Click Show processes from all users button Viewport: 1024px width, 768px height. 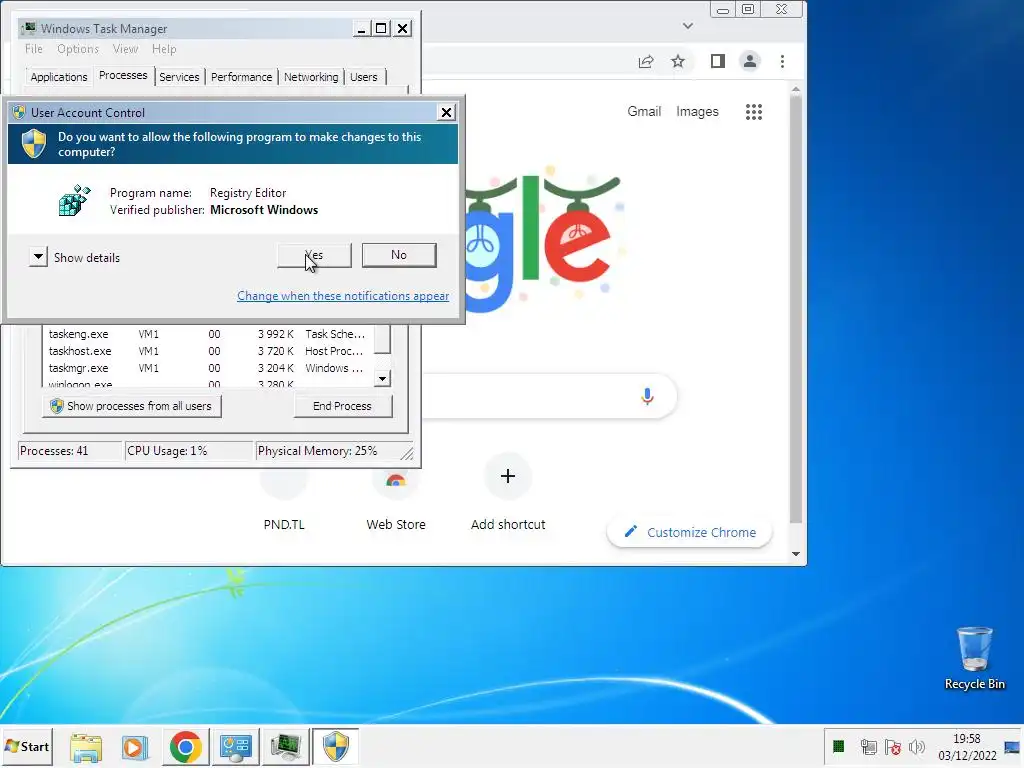click(x=132, y=406)
